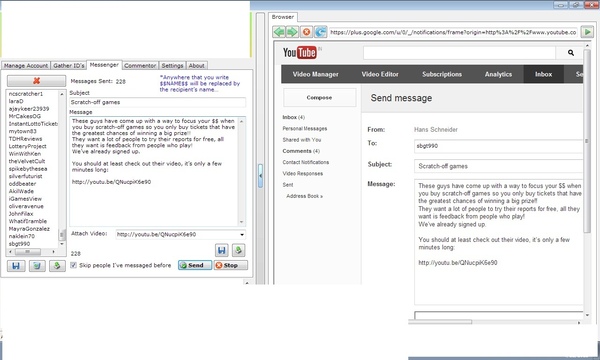
Task: Open Video Manager in YouTube nav
Action: coord(315,74)
